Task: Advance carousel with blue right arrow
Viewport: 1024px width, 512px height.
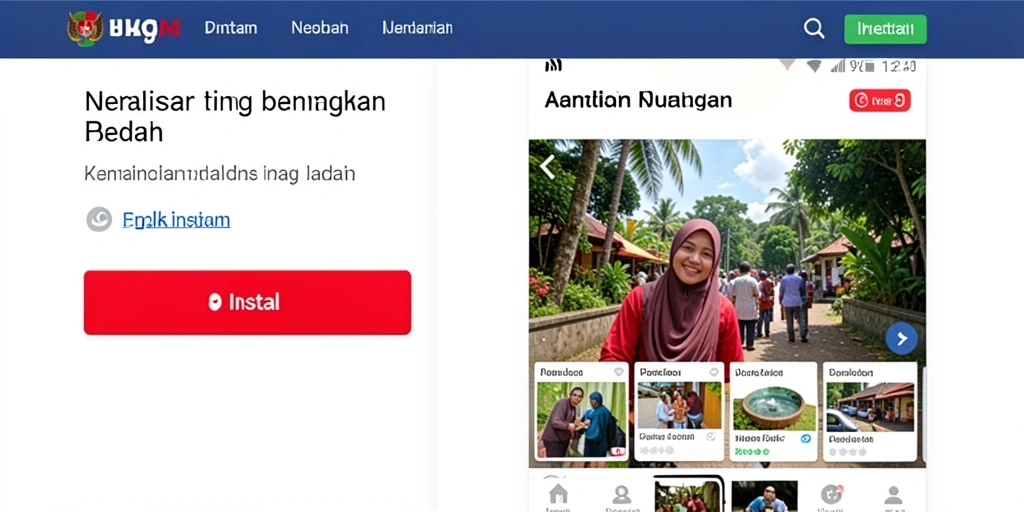Action: (x=901, y=338)
